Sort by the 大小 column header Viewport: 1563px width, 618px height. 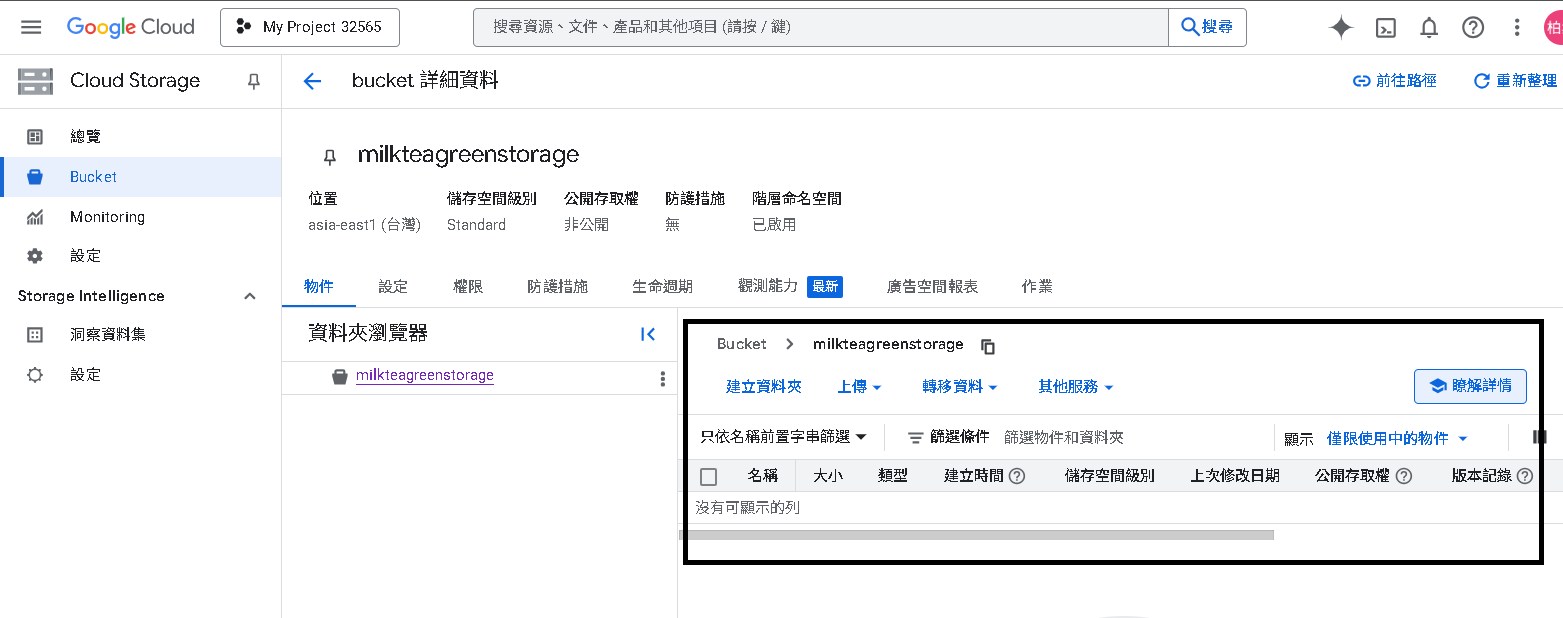click(x=828, y=476)
